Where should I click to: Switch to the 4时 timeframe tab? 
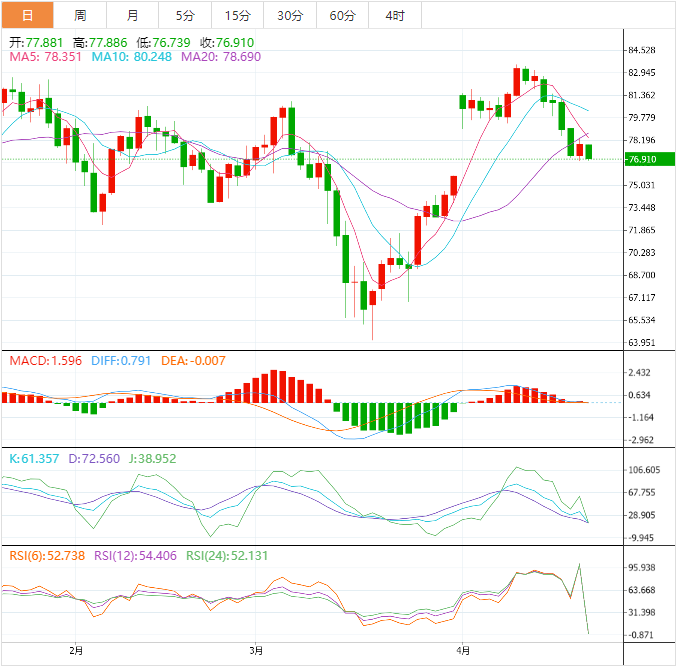(394, 15)
